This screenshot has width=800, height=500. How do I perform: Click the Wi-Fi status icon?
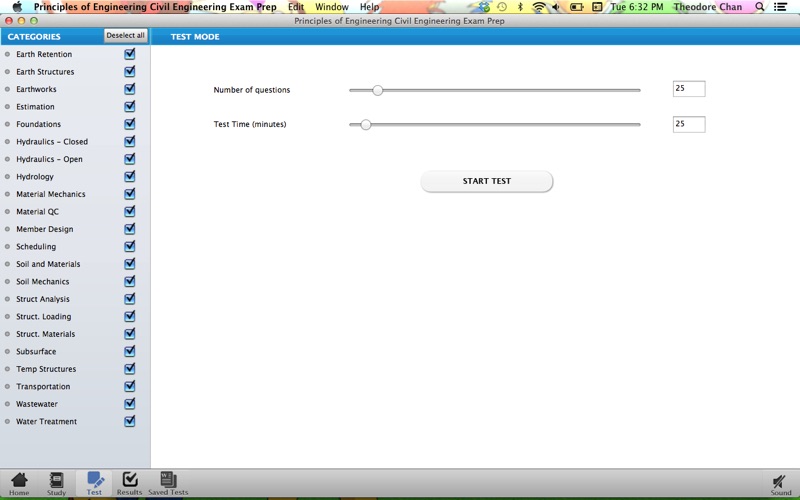click(x=538, y=7)
